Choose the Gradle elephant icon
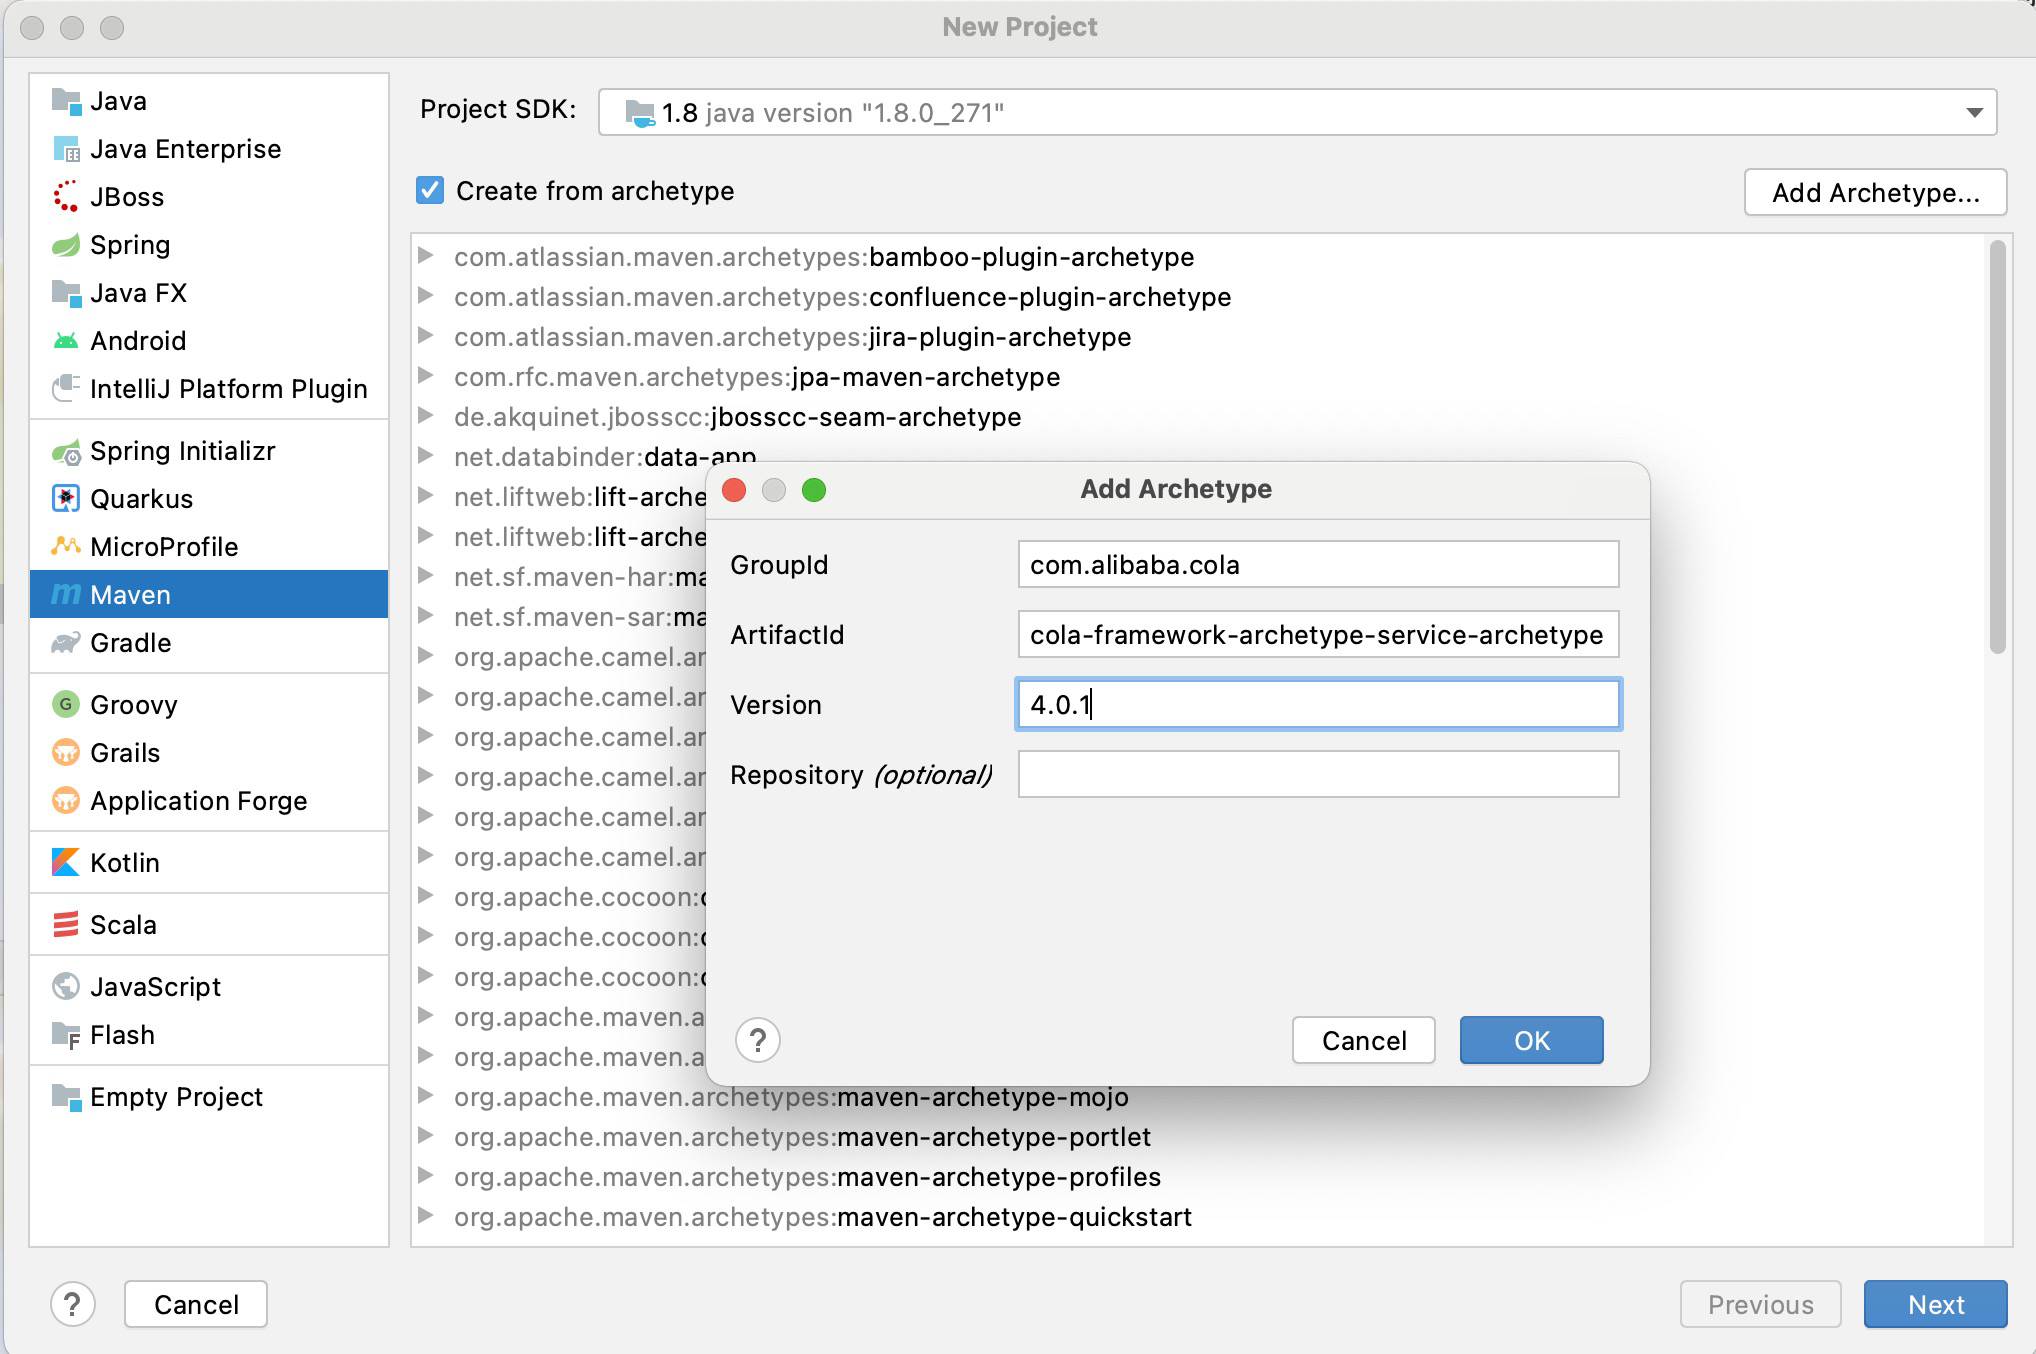2036x1354 pixels. click(66, 642)
